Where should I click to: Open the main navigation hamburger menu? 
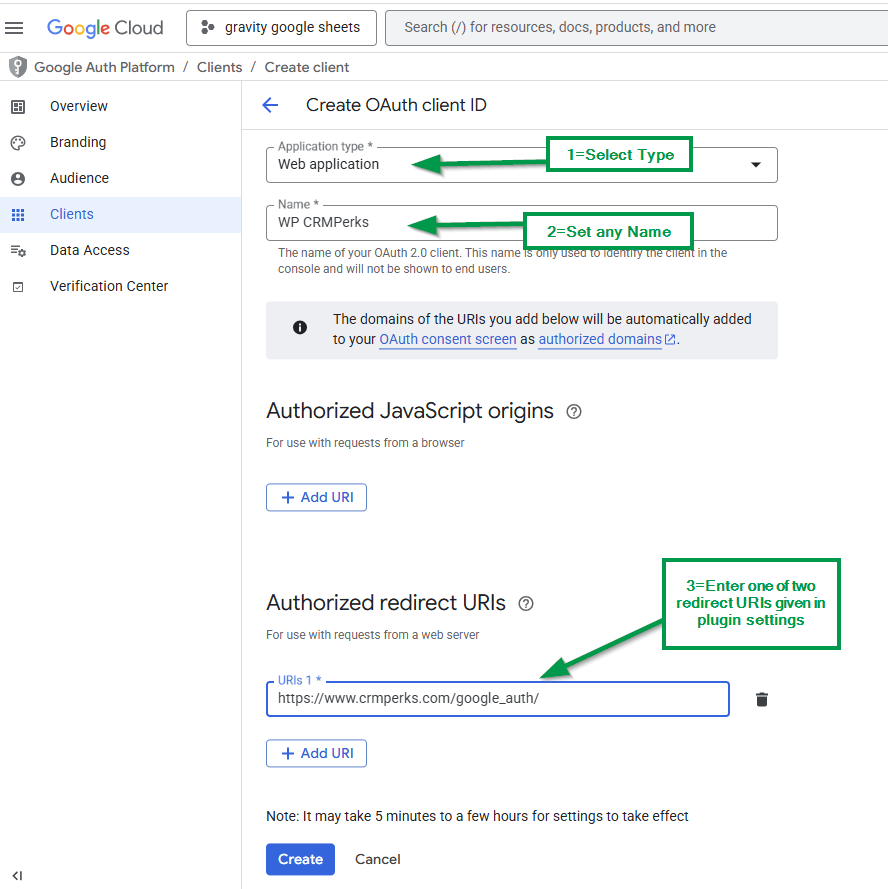14,28
